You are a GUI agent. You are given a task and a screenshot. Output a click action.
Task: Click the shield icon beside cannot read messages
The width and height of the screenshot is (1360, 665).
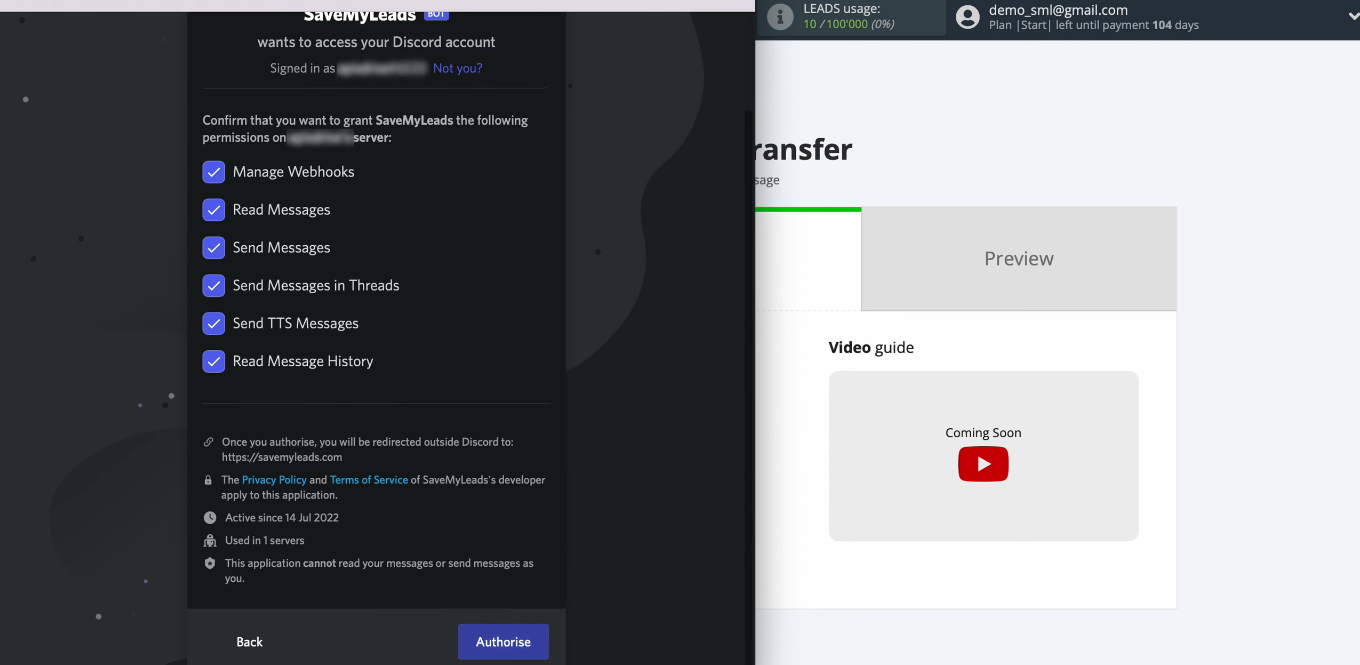[209, 564]
